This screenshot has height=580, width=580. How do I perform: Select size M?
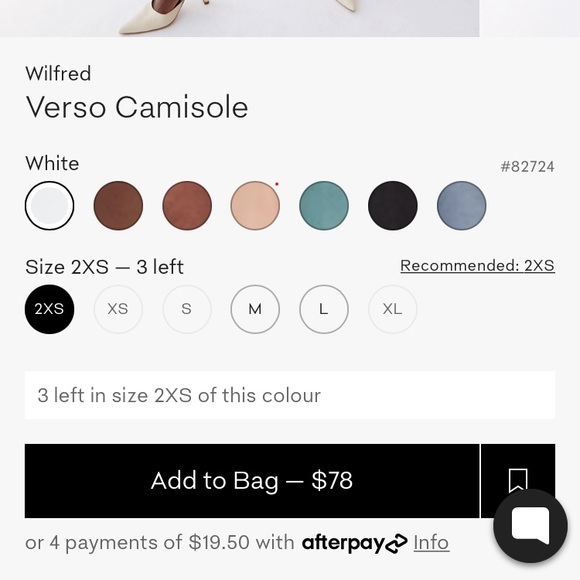pyautogui.click(x=255, y=309)
